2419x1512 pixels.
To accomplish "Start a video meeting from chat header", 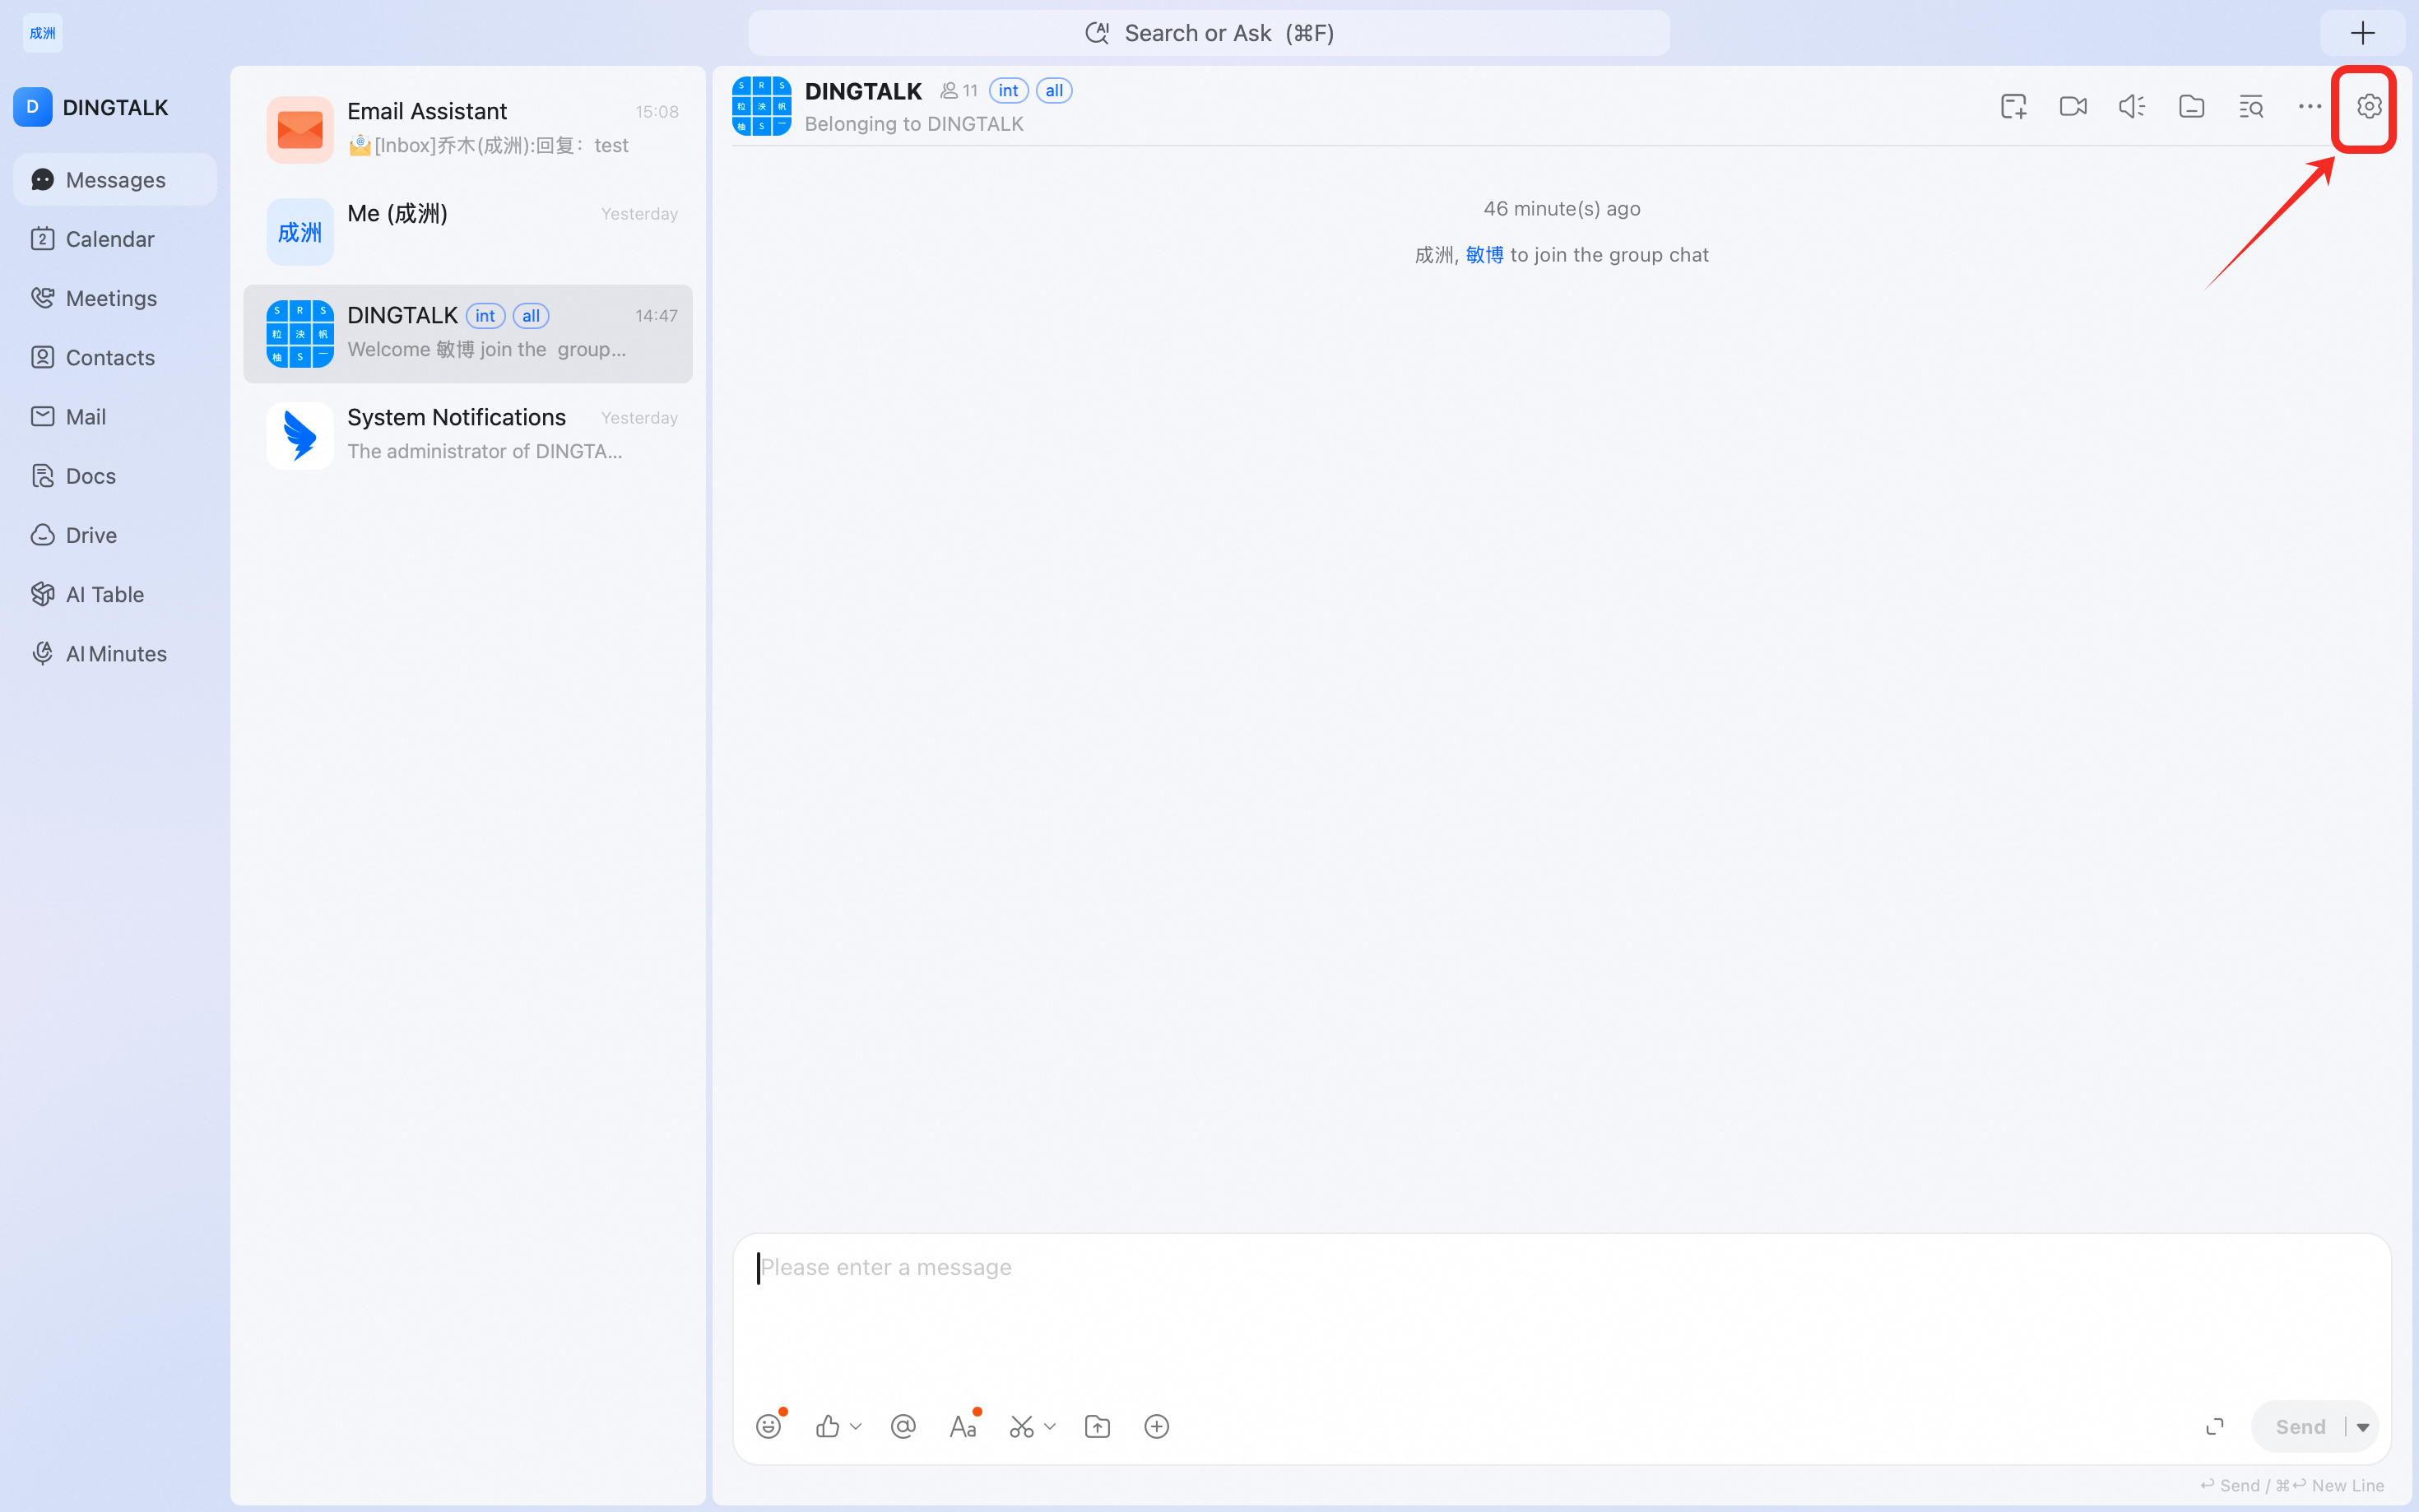I will coord(2073,106).
